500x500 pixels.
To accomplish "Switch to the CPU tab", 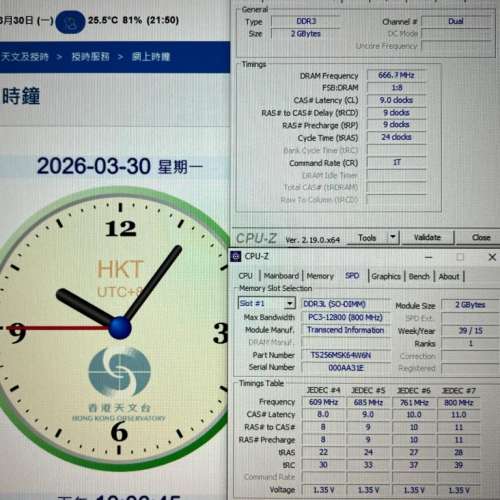I will coord(245,276).
